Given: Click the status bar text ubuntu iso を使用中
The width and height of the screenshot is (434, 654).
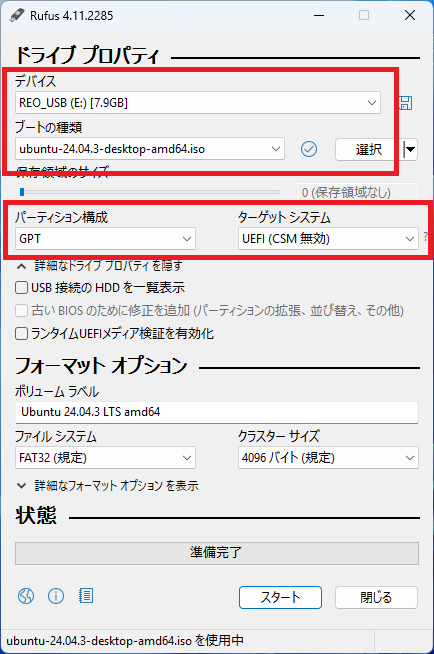Looking at the screenshot, I should click(x=125, y=641).
